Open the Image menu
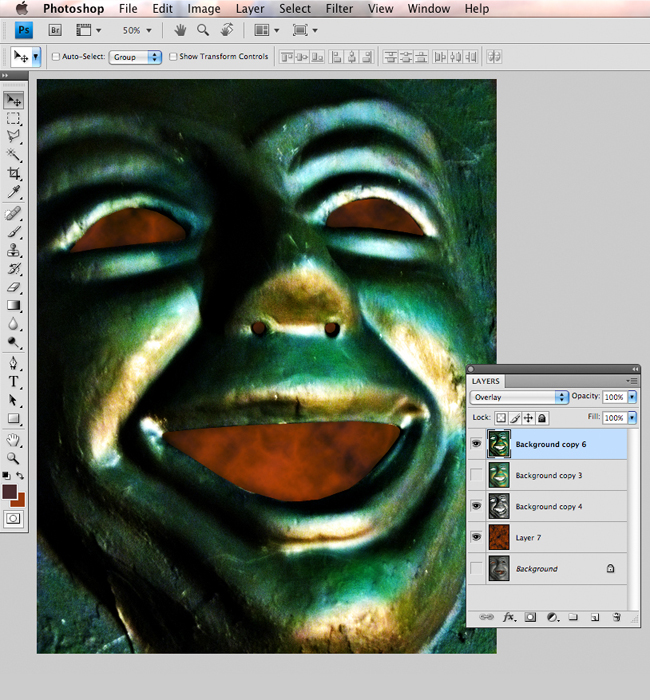Screen dimensions: 650x700 tap(204, 8)
